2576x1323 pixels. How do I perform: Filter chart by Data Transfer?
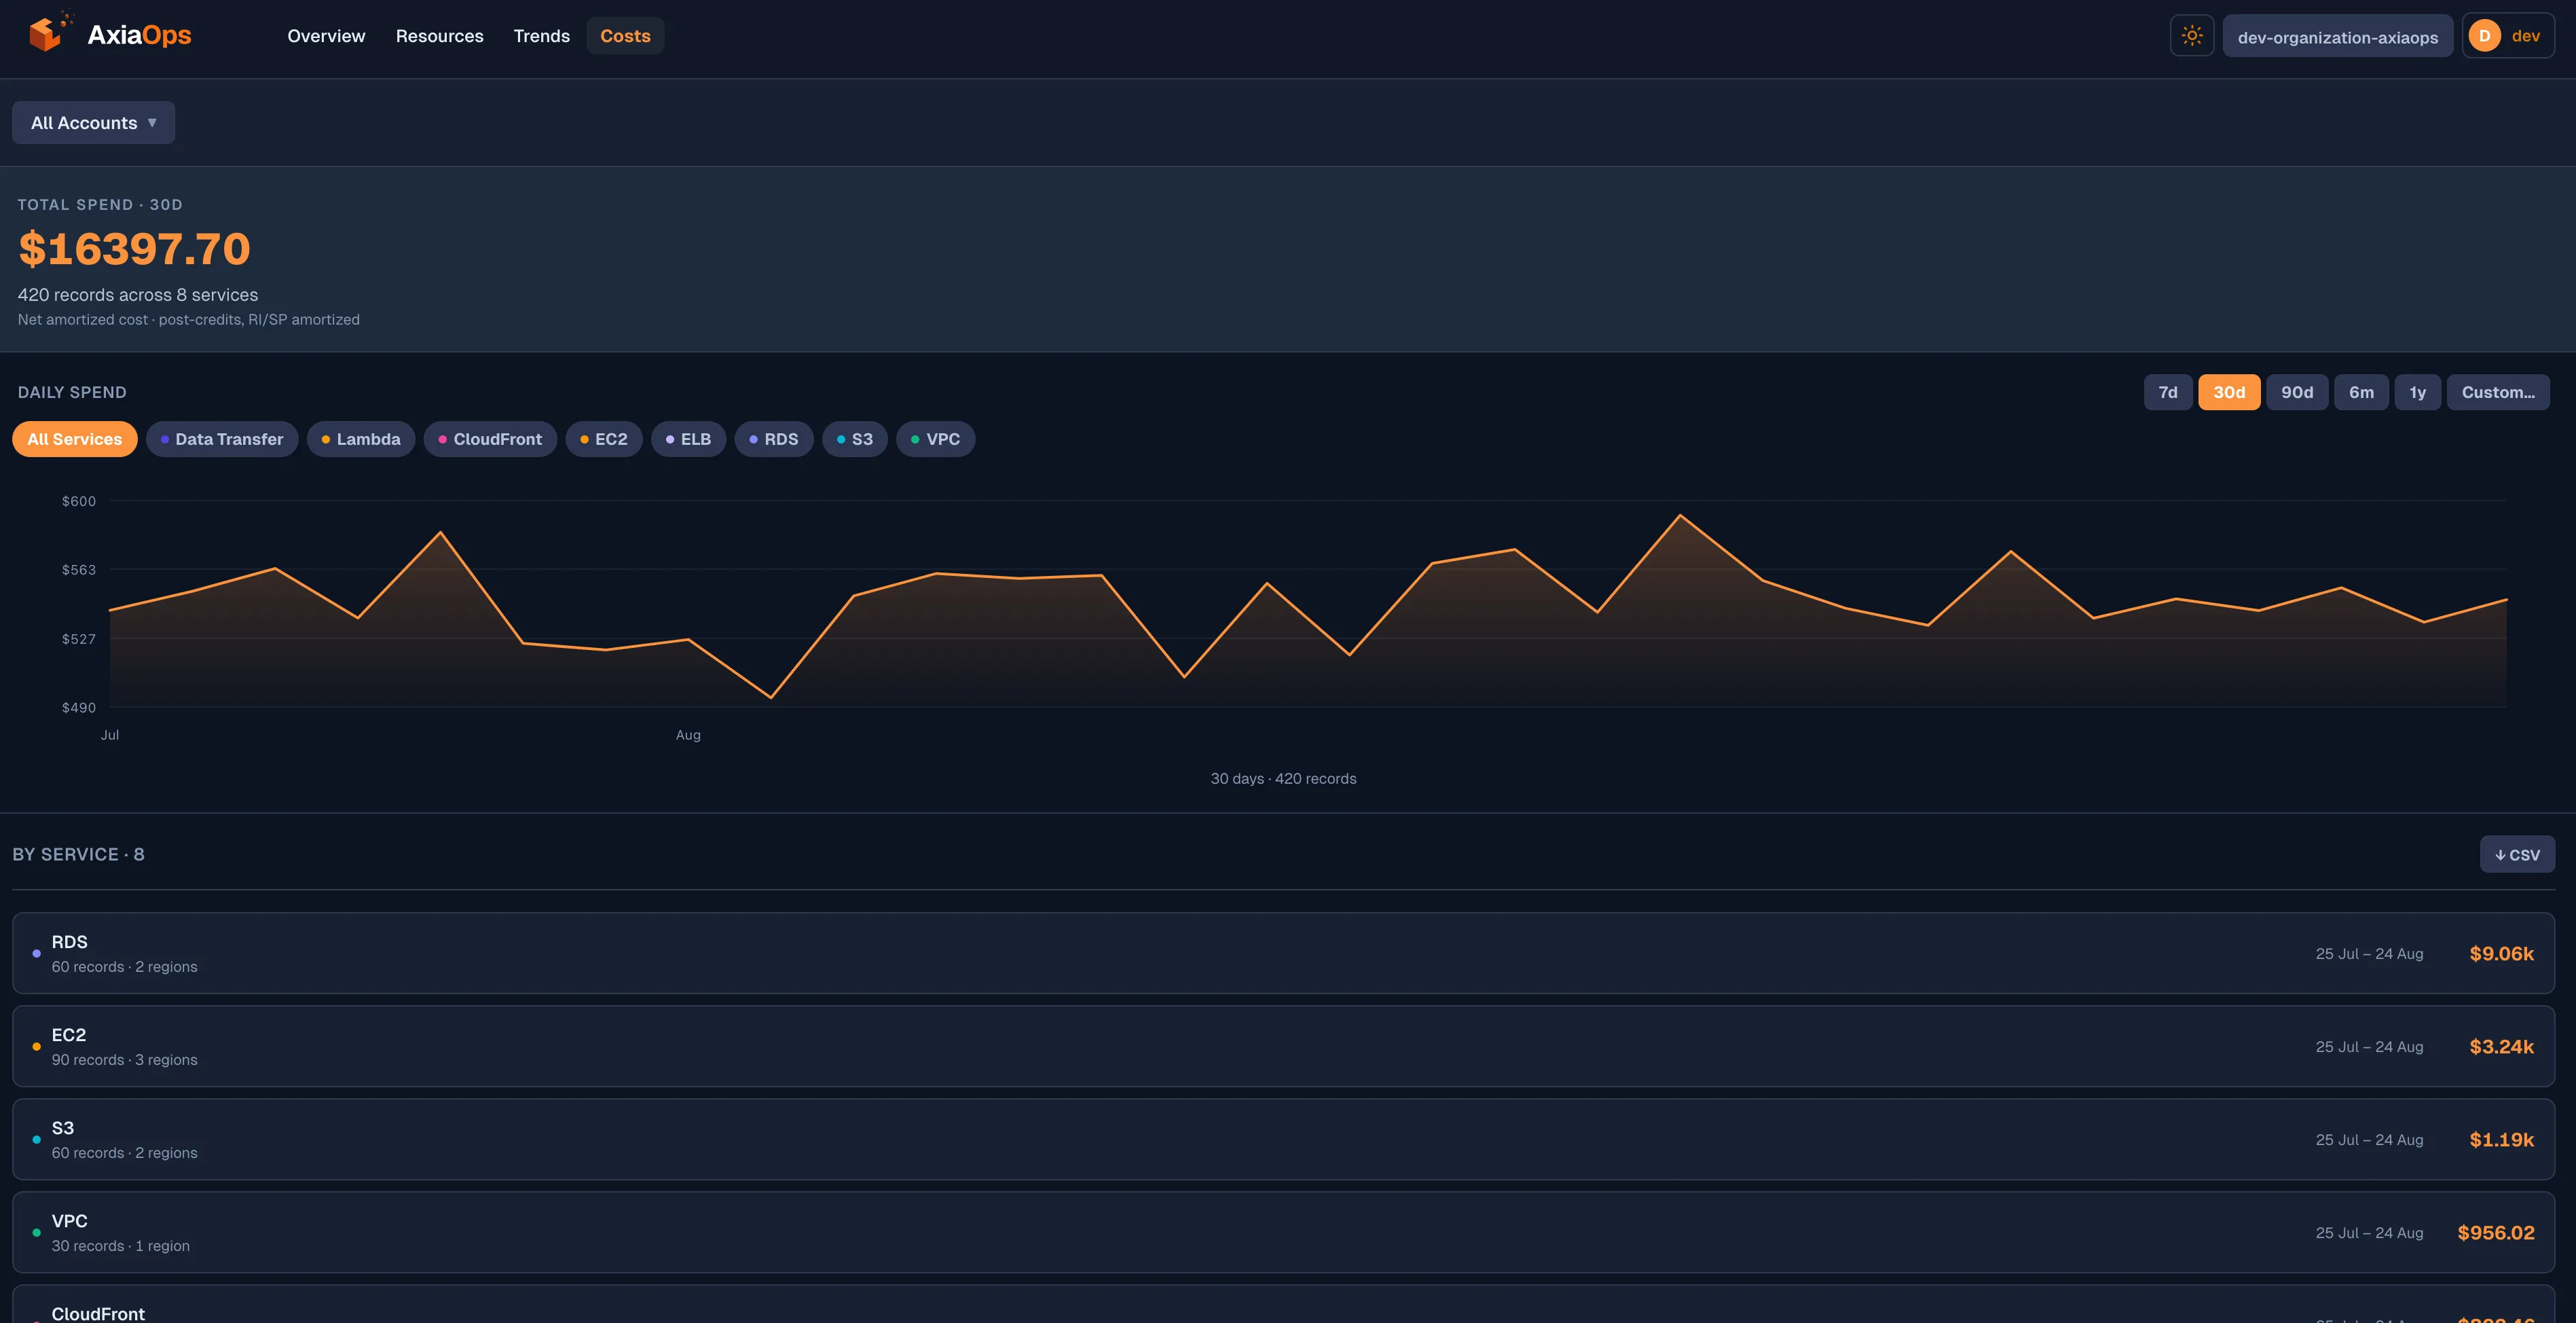tap(222, 439)
